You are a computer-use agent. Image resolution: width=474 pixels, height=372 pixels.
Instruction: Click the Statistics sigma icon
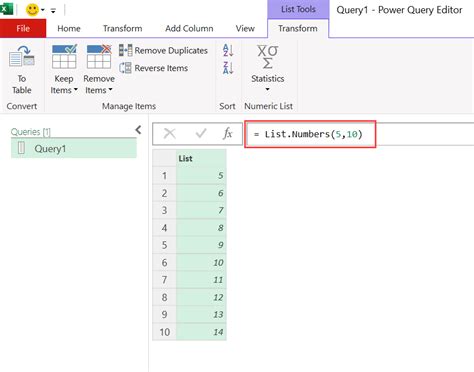pos(267,57)
